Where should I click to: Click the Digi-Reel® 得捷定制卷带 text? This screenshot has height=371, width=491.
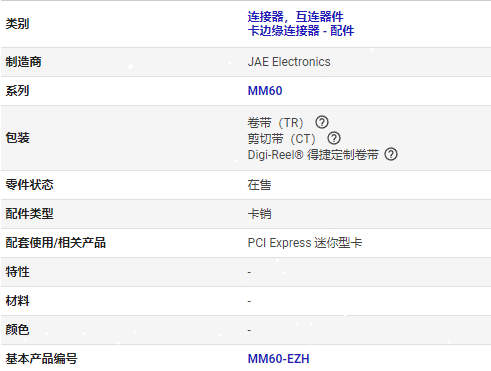313,155
